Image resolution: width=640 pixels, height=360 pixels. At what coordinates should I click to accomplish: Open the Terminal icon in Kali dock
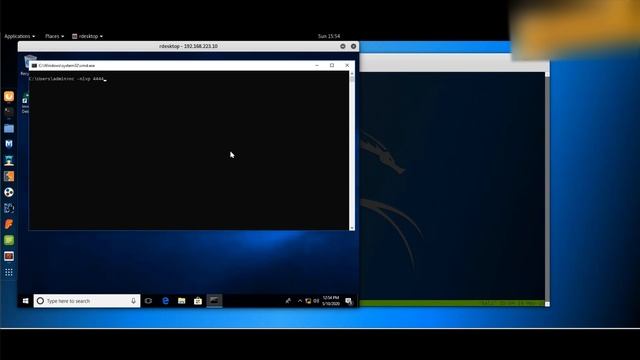click(9, 112)
